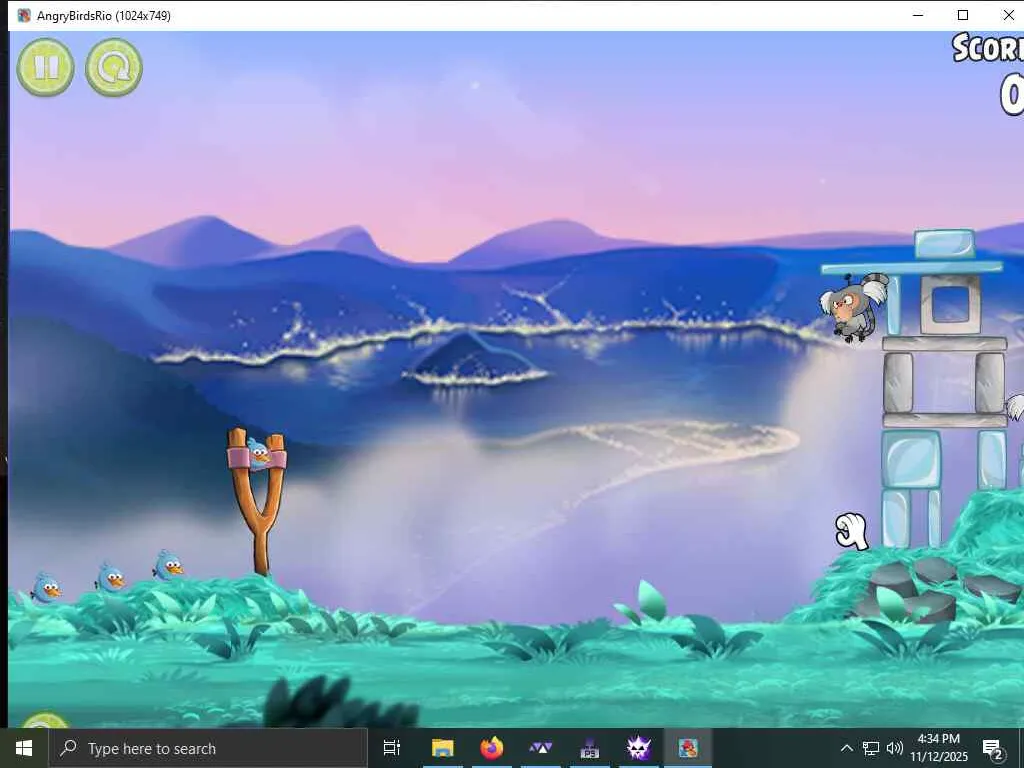Click the AngryBirdsRio icon in title bar
Viewport: 1024px width, 768px height.
24,15
